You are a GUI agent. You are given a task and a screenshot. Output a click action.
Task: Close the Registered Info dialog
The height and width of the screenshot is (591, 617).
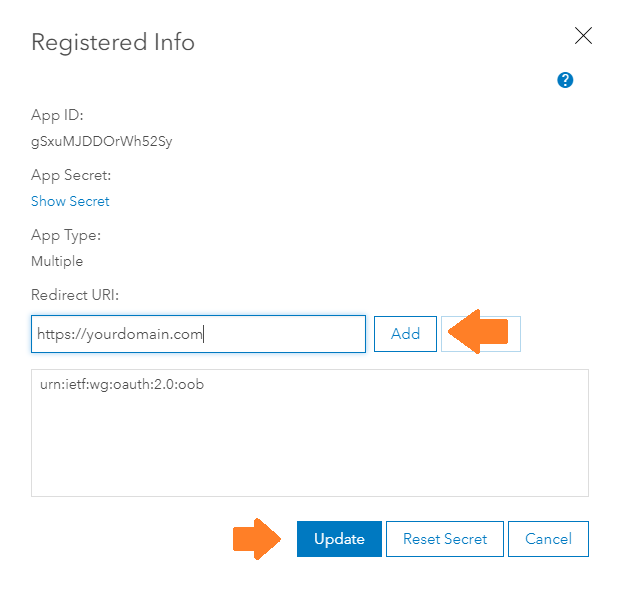point(583,36)
